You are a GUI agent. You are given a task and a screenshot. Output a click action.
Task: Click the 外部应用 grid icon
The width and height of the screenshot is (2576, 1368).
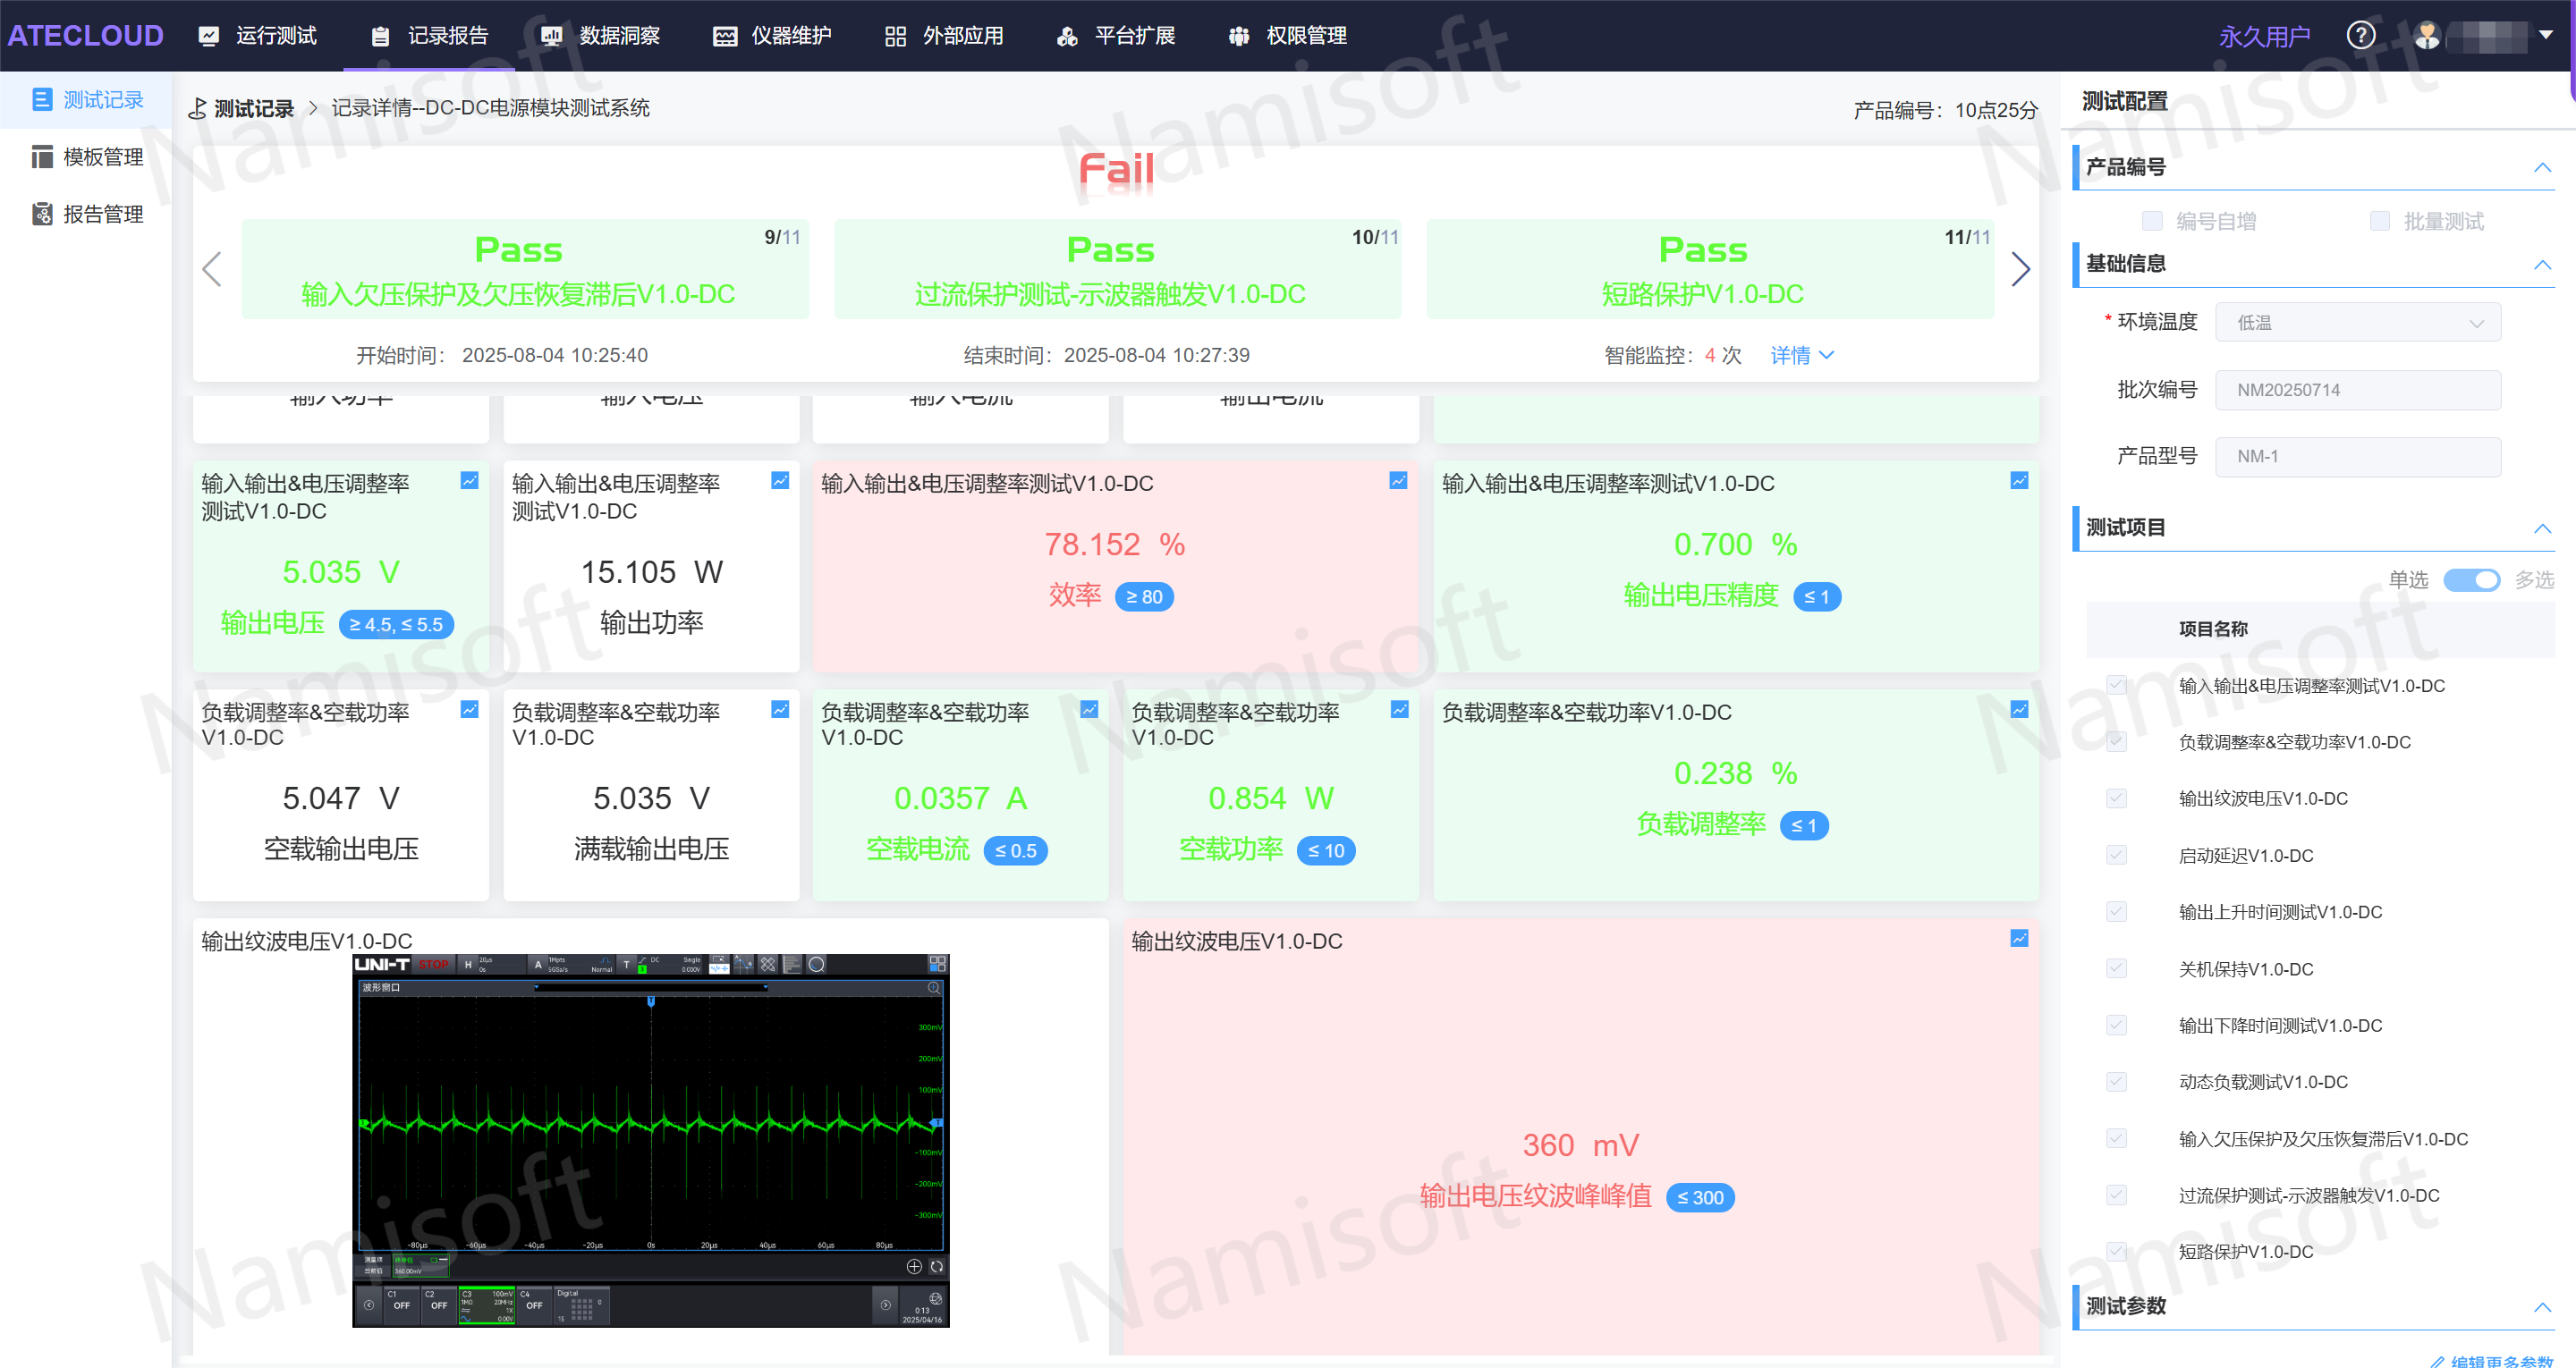[x=896, y=36]
